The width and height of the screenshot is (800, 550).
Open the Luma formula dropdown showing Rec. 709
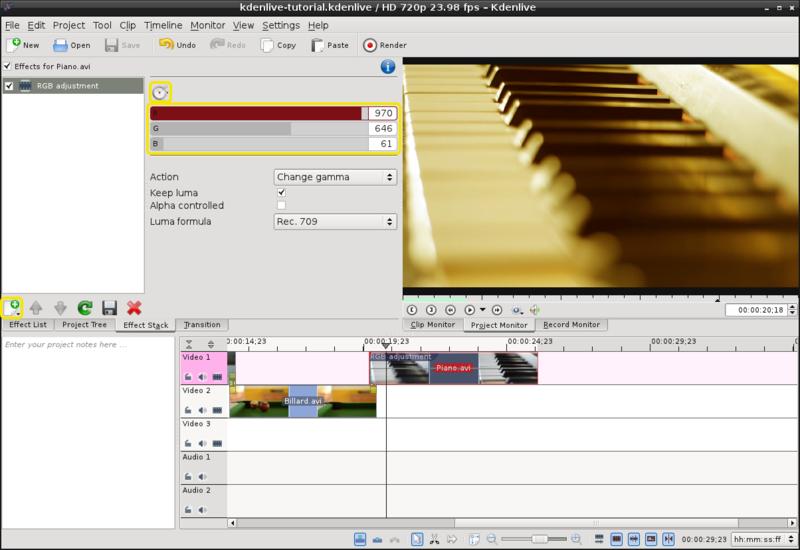tap(335, 221)
